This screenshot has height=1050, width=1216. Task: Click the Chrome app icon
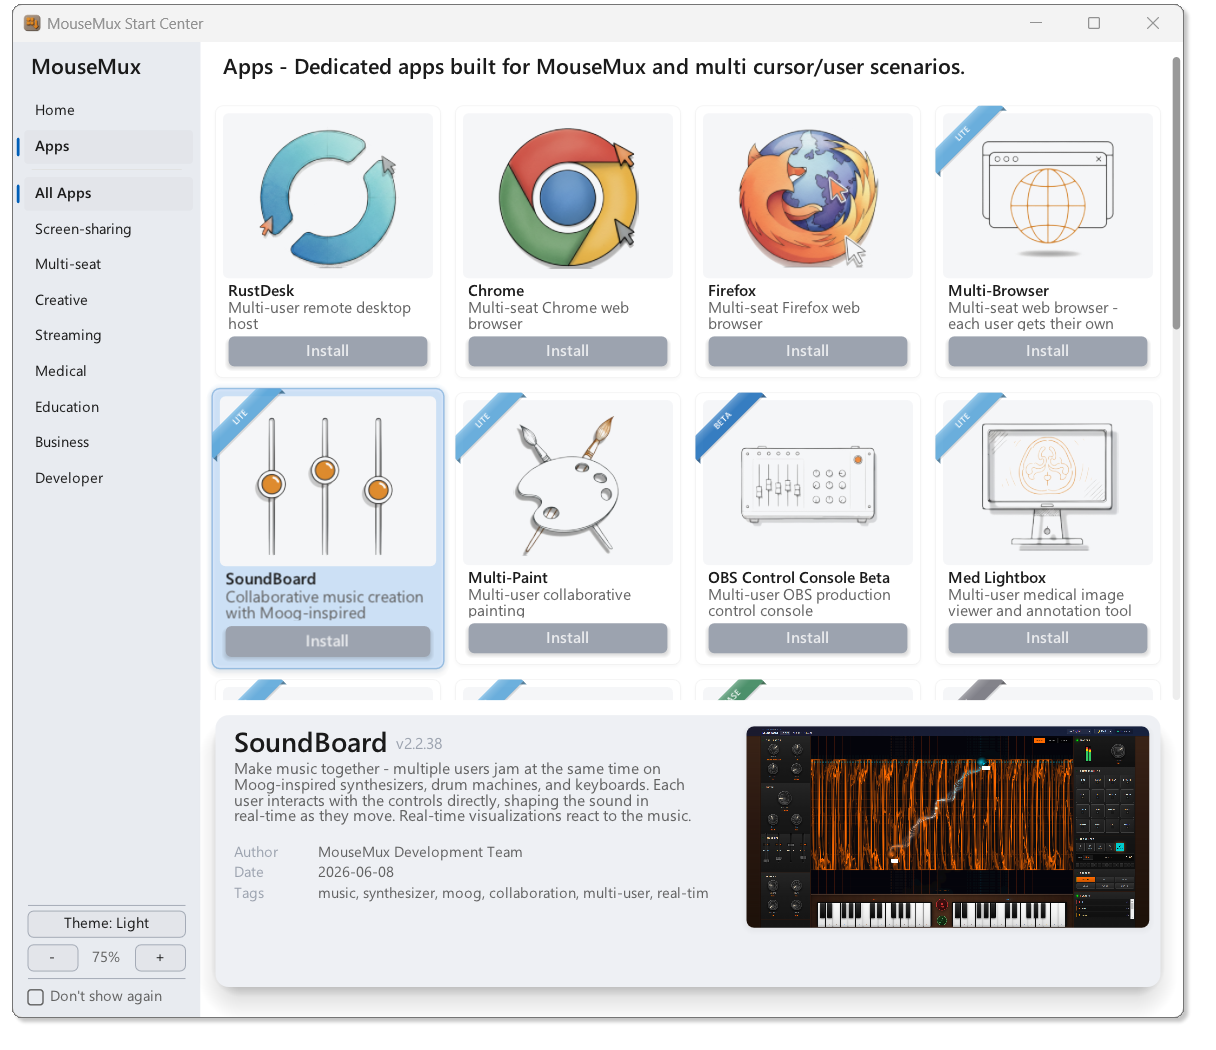coord(568,196)
